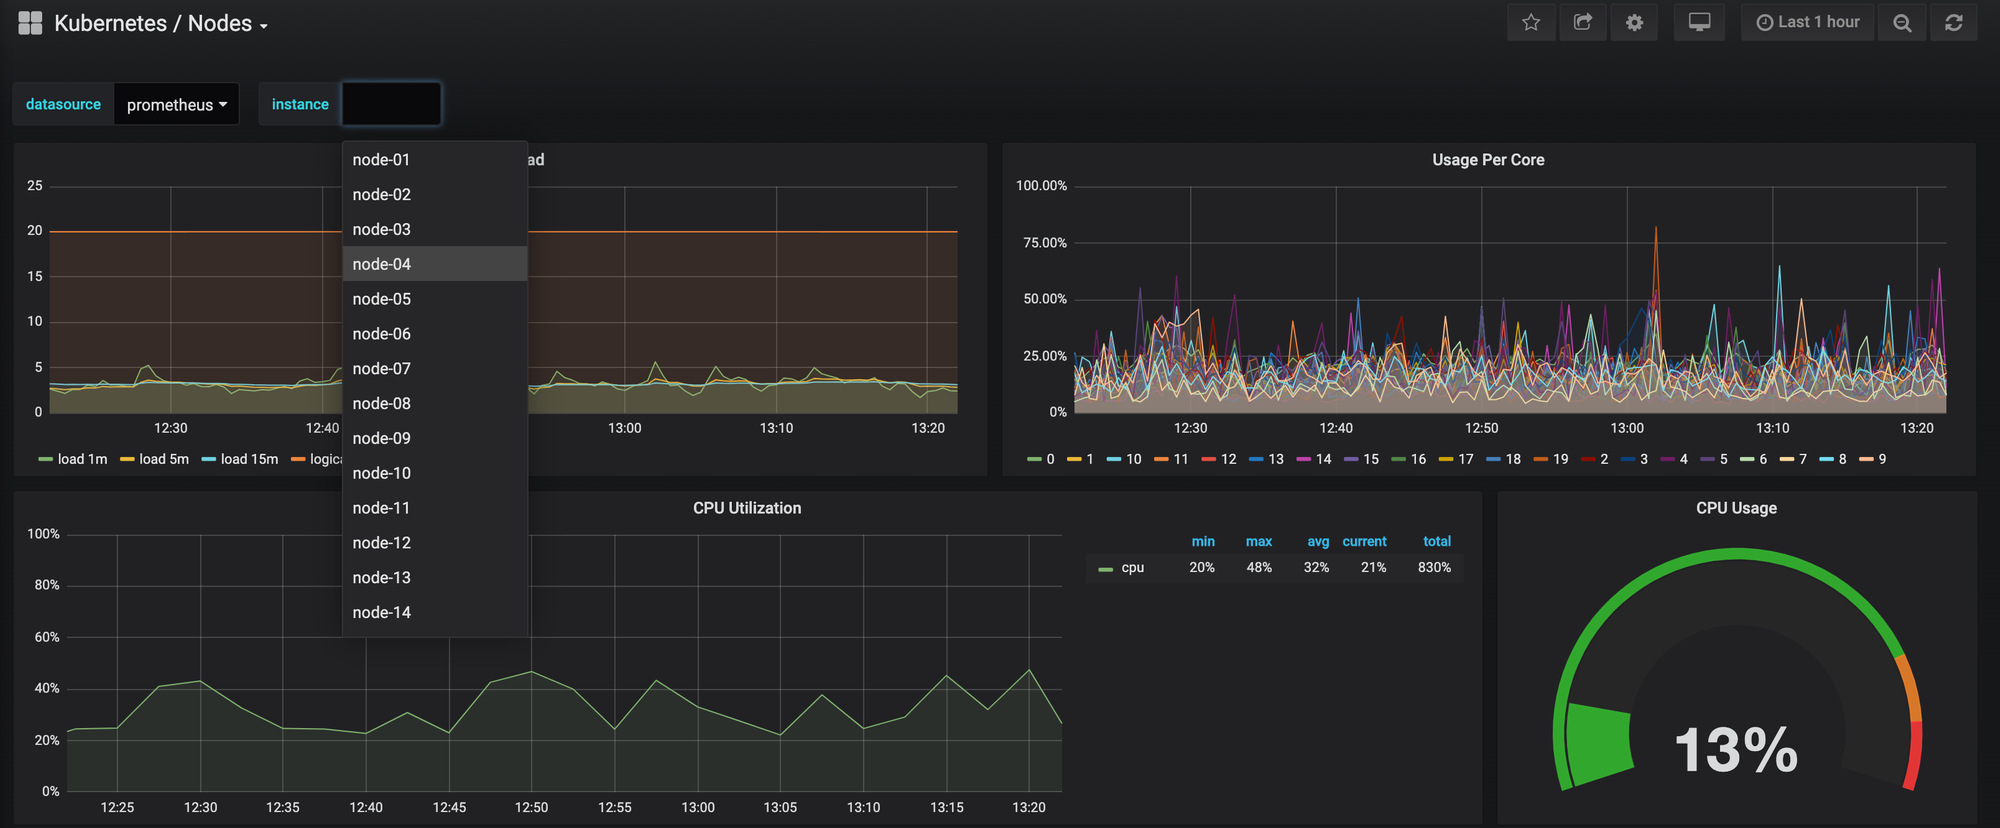Star this dashboard as favorite
The width and height of the screenshot is (2000, 828).
click(1531, 22)
